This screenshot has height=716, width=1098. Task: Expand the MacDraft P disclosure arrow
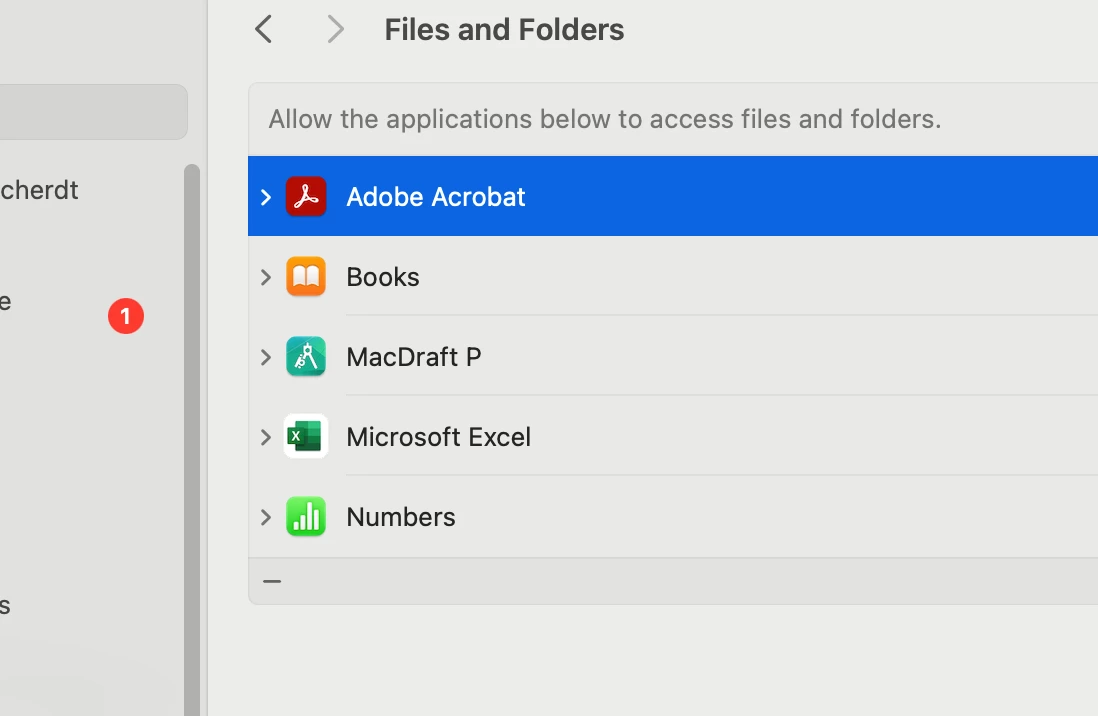coord(266,357)
